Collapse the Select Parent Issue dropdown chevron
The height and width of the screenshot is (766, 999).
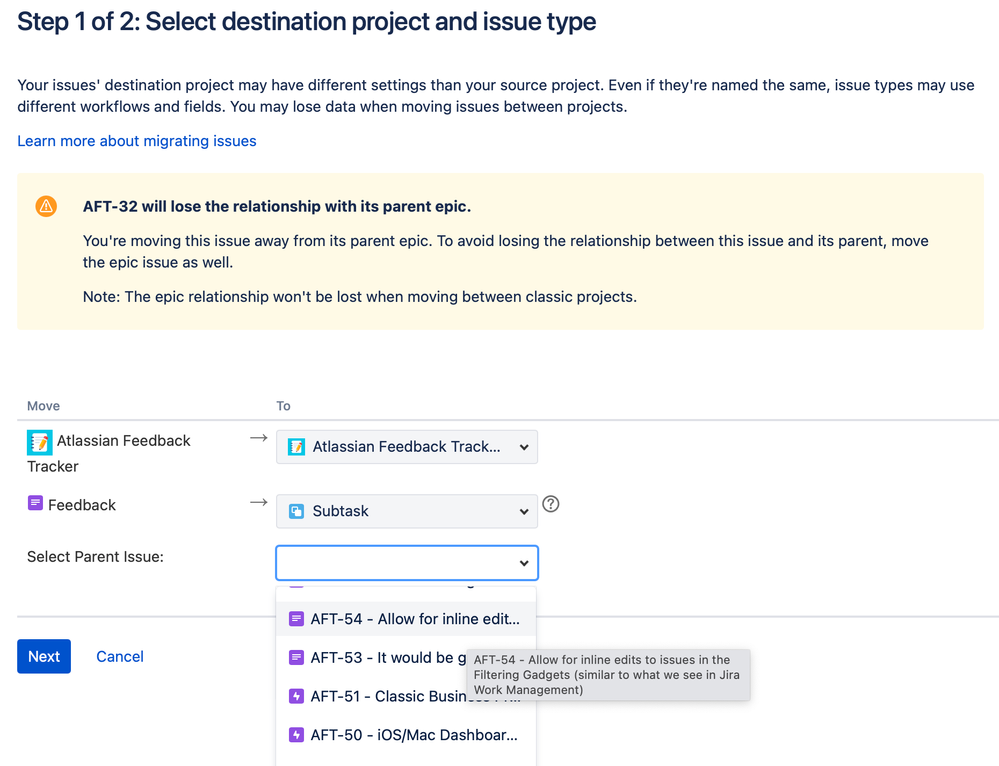coord(524,563)
